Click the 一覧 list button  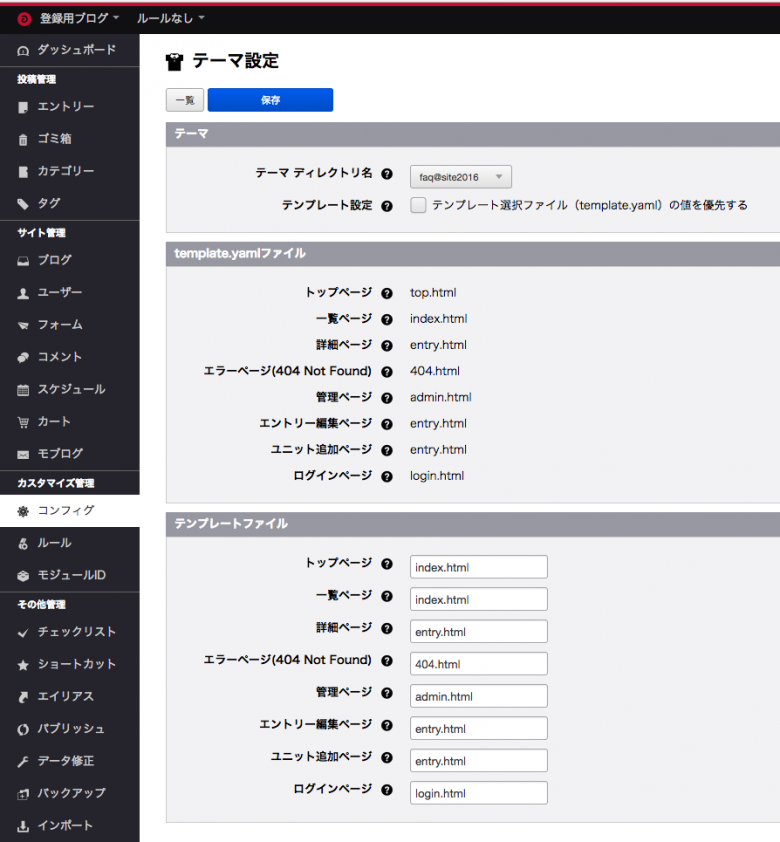click(184, 100)
